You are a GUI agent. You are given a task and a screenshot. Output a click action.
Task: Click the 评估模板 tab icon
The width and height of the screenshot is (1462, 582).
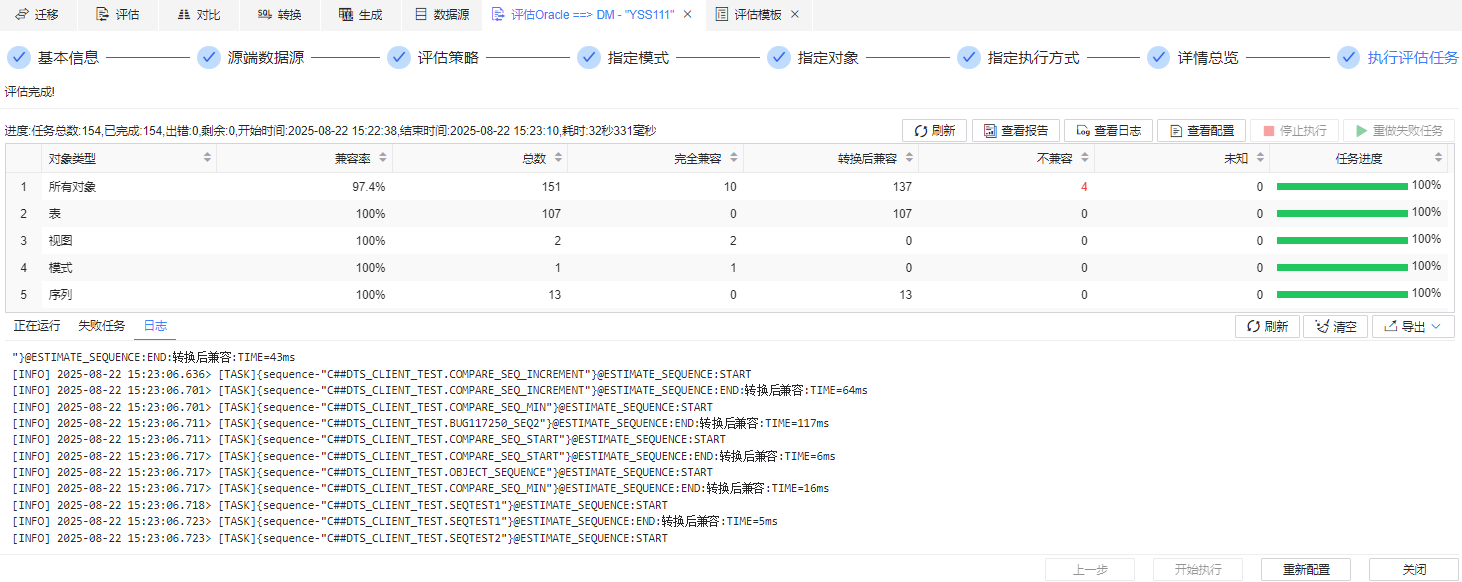coord(722,15)
